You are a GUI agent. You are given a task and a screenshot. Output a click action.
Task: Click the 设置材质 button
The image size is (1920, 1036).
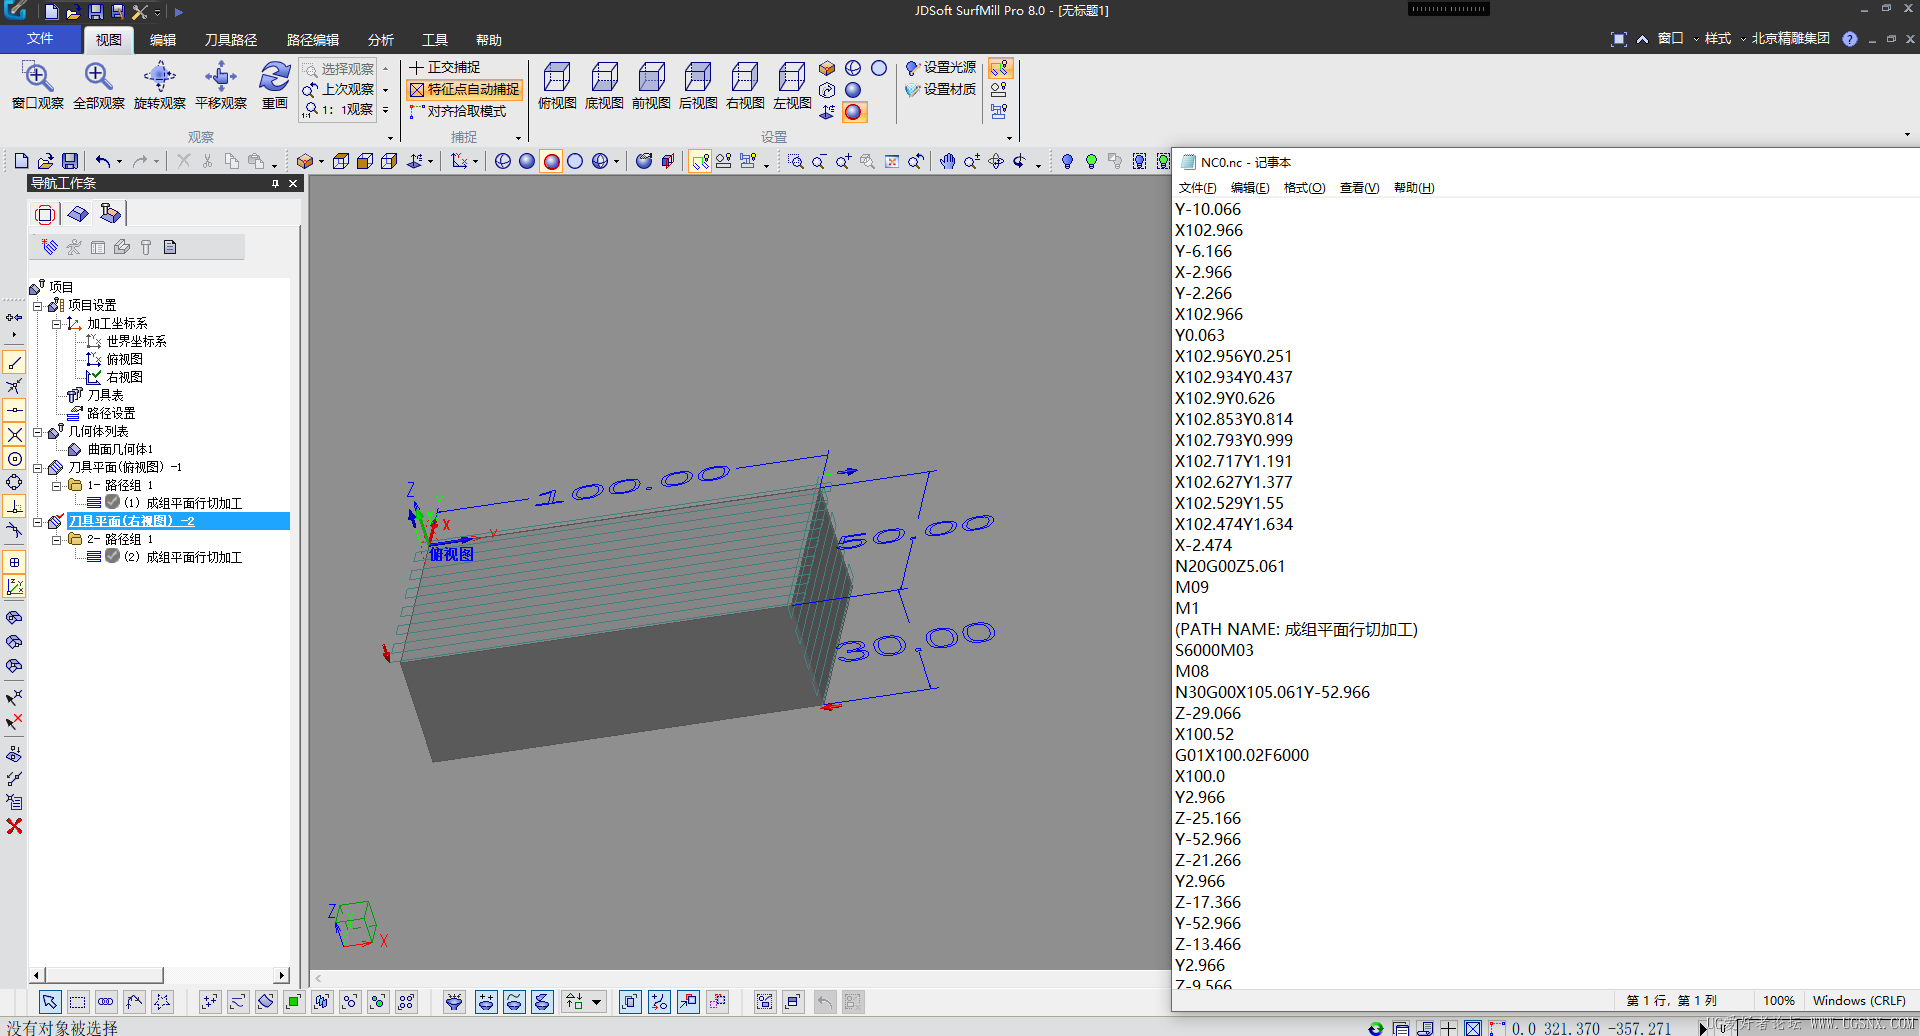940,89
